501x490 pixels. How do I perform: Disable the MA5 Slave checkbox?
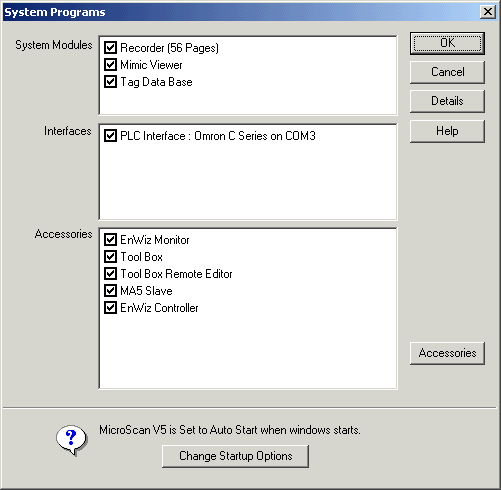110,291
